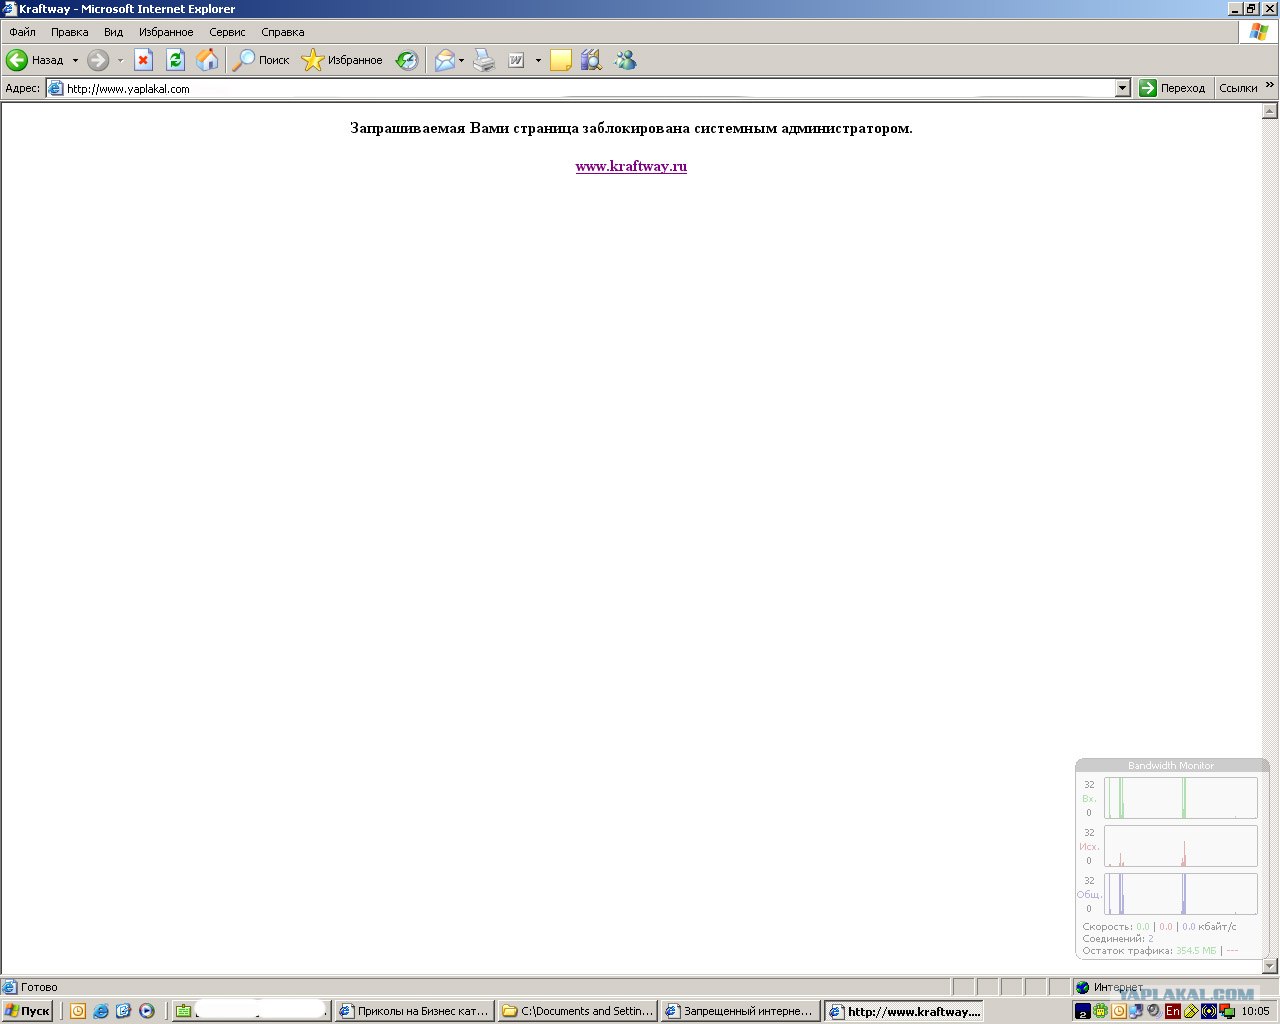Expand the Ссылки toolbar chevron
Viewport: 1280px width, 1024px height.
click(1270, 85)
